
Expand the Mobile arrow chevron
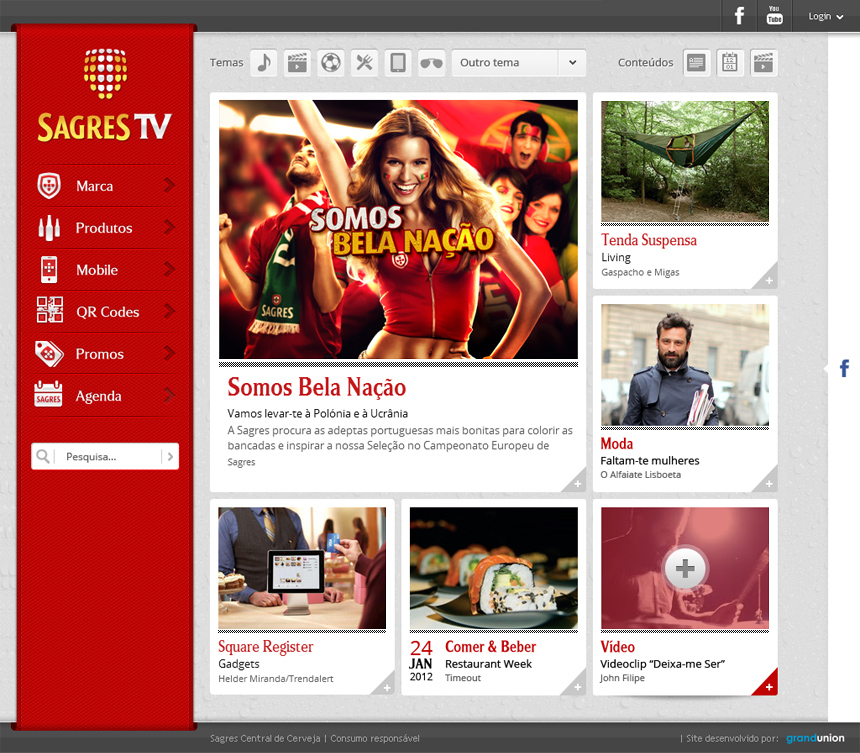click(x=169, y=269)
